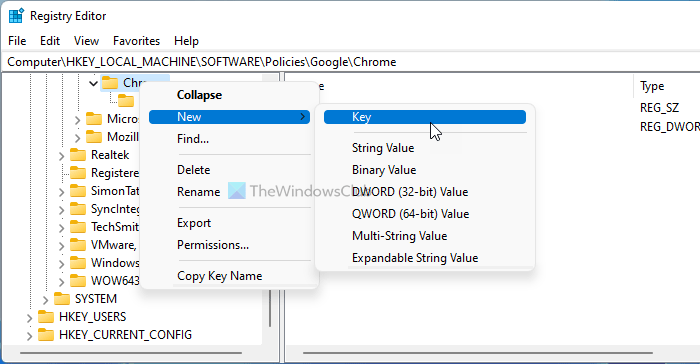This screenshot has width=700, height=364.
Task: Click the subkey folder icon under Chrome
Action: [126, 101]
